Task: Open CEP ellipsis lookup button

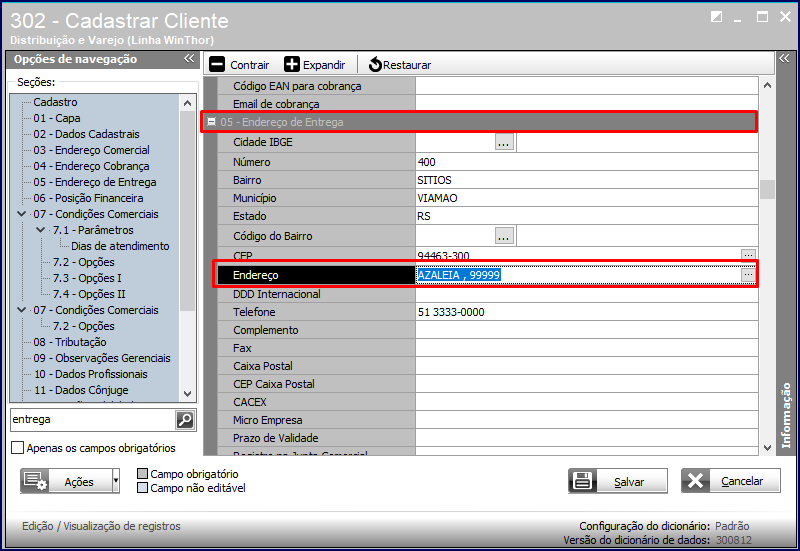Action: pyautogui.click(x=748, y=255)
